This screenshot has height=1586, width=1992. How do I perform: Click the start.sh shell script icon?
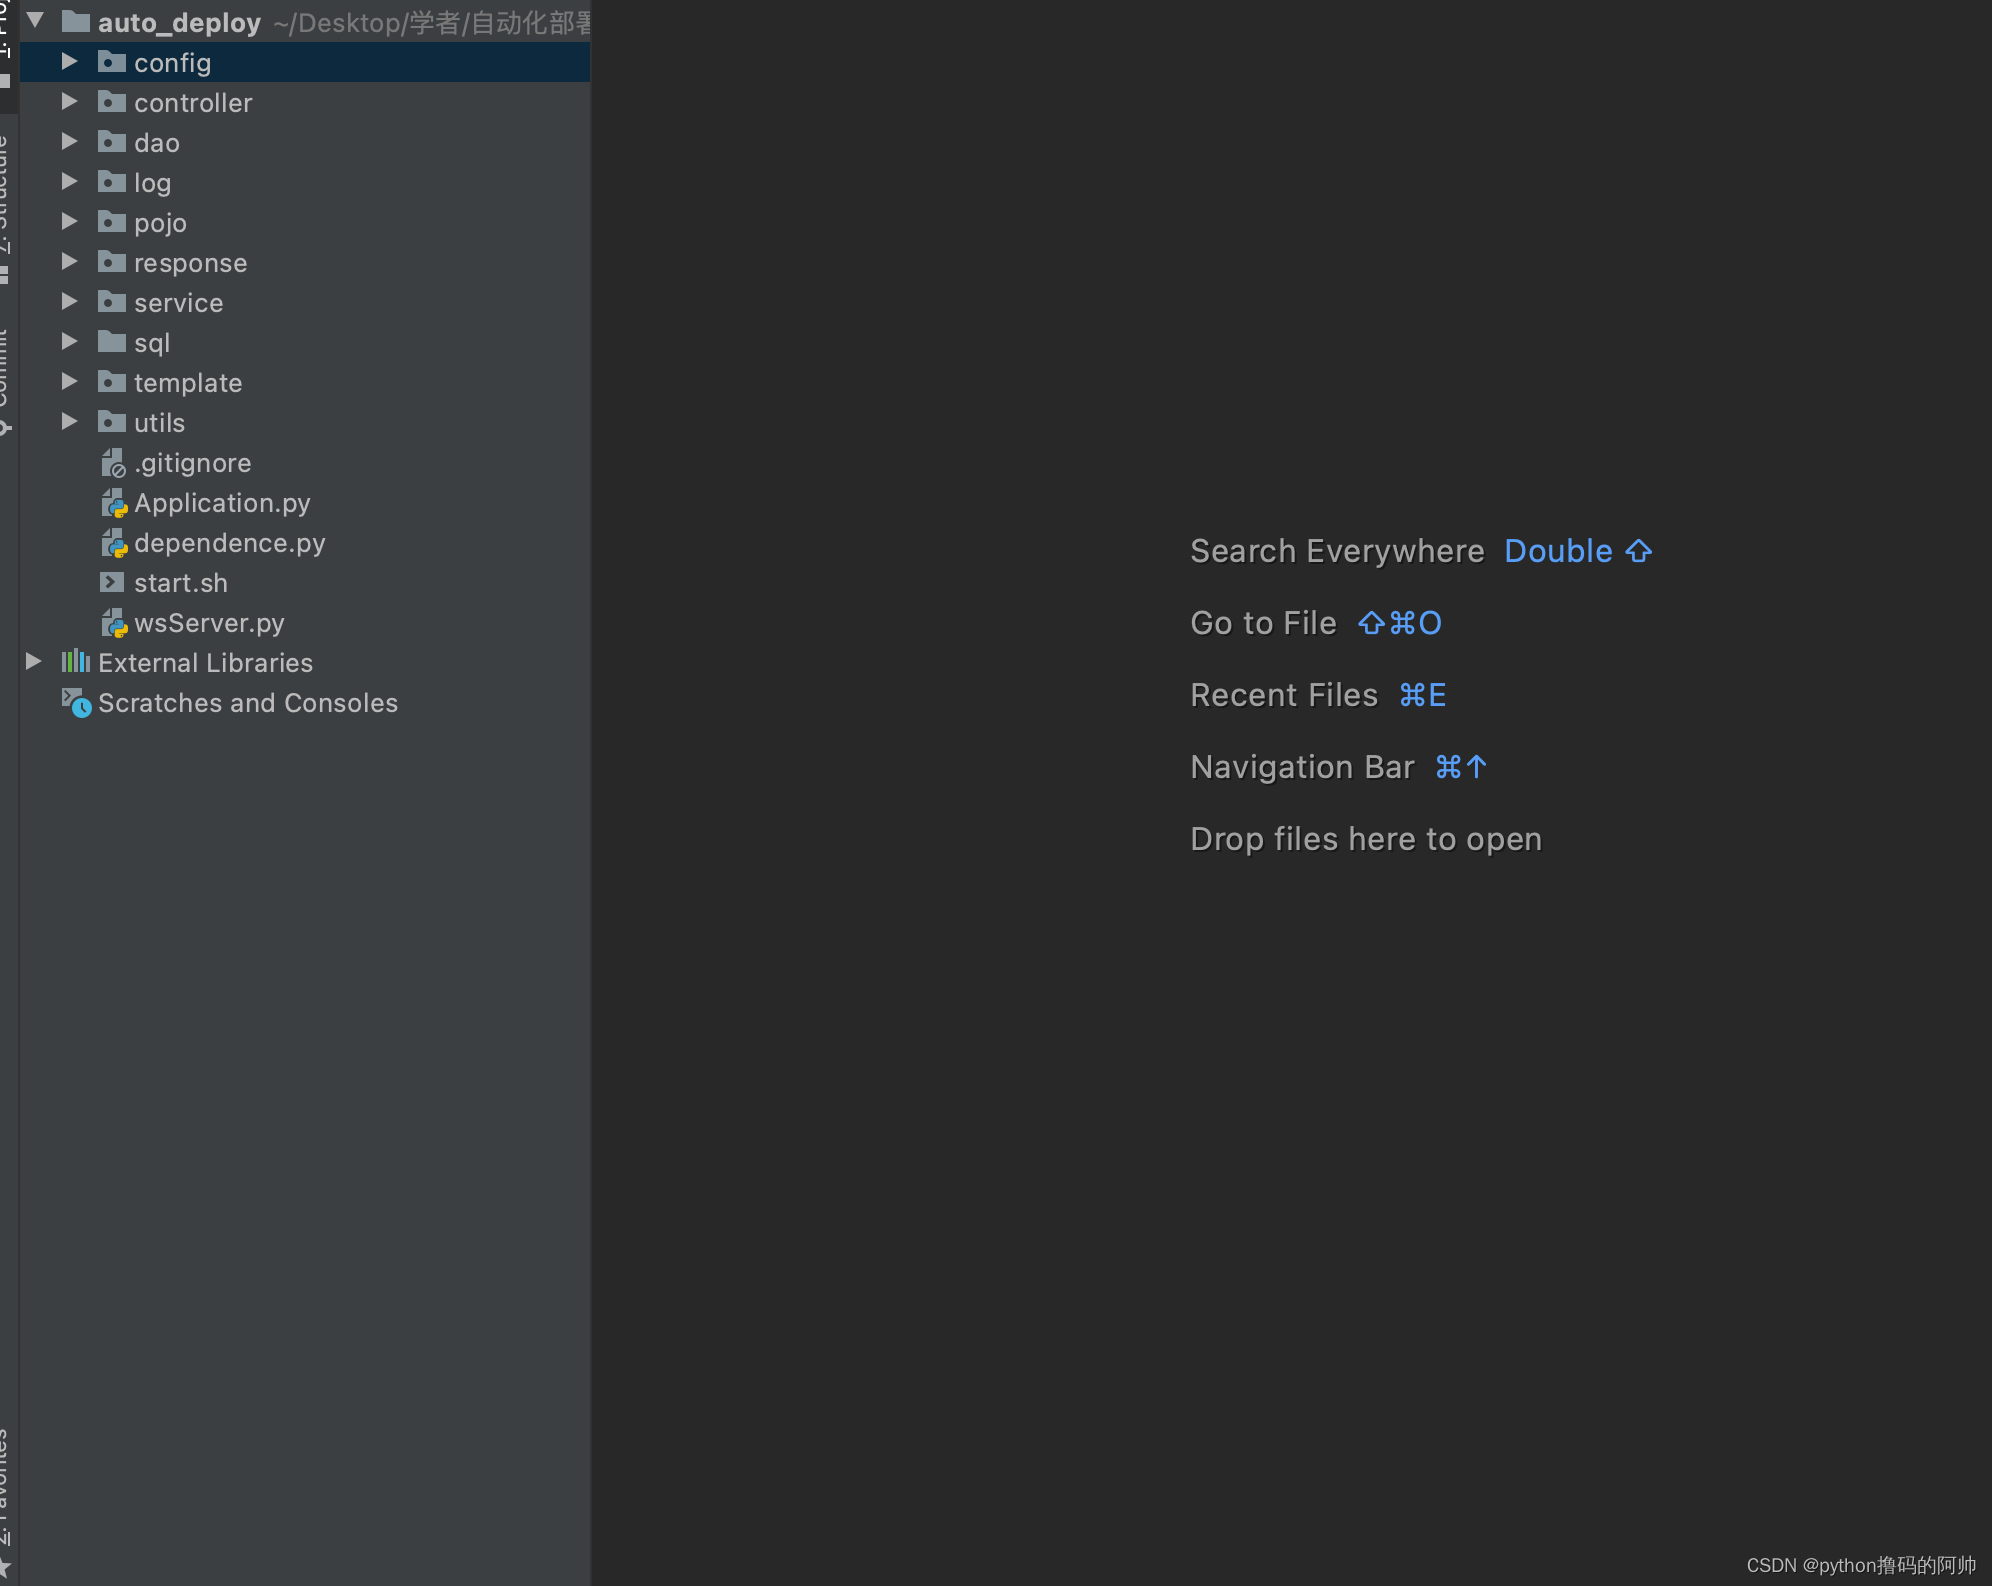click(x=112, y=582)
